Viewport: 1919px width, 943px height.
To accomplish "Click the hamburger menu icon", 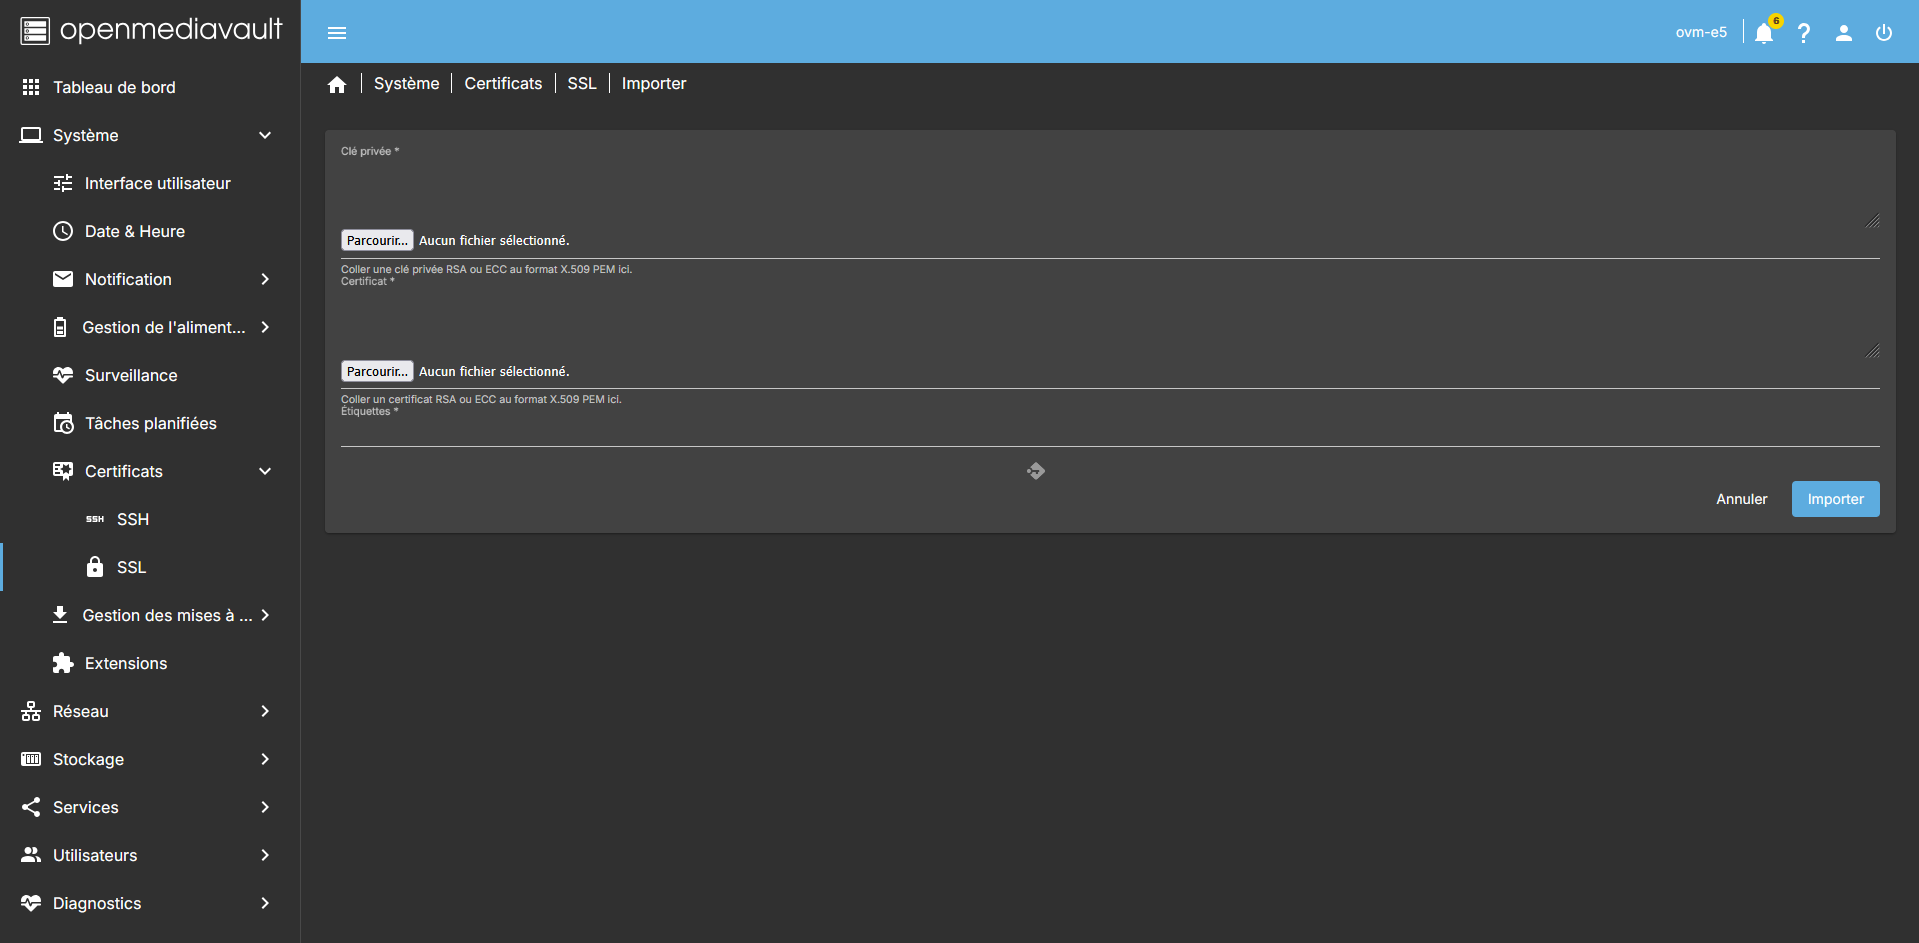I will click(x=337, y=33).
